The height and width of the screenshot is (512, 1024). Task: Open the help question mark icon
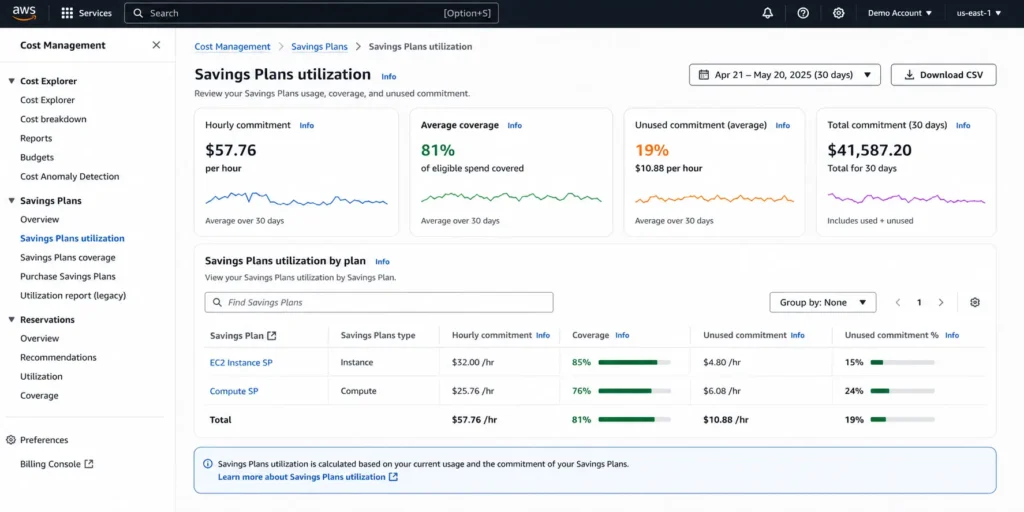click(803, 13)
